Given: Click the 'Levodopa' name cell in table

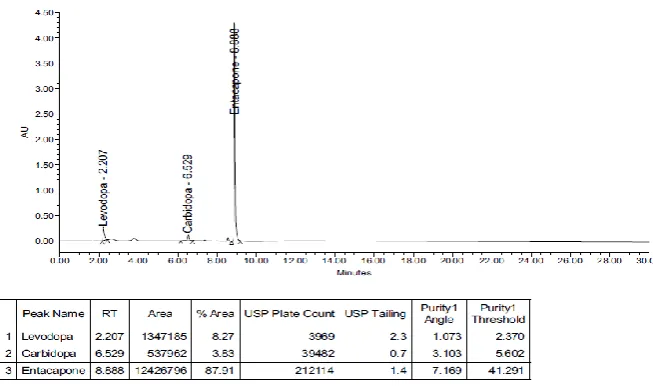Looking at the screenshot, I should (47, 336).
